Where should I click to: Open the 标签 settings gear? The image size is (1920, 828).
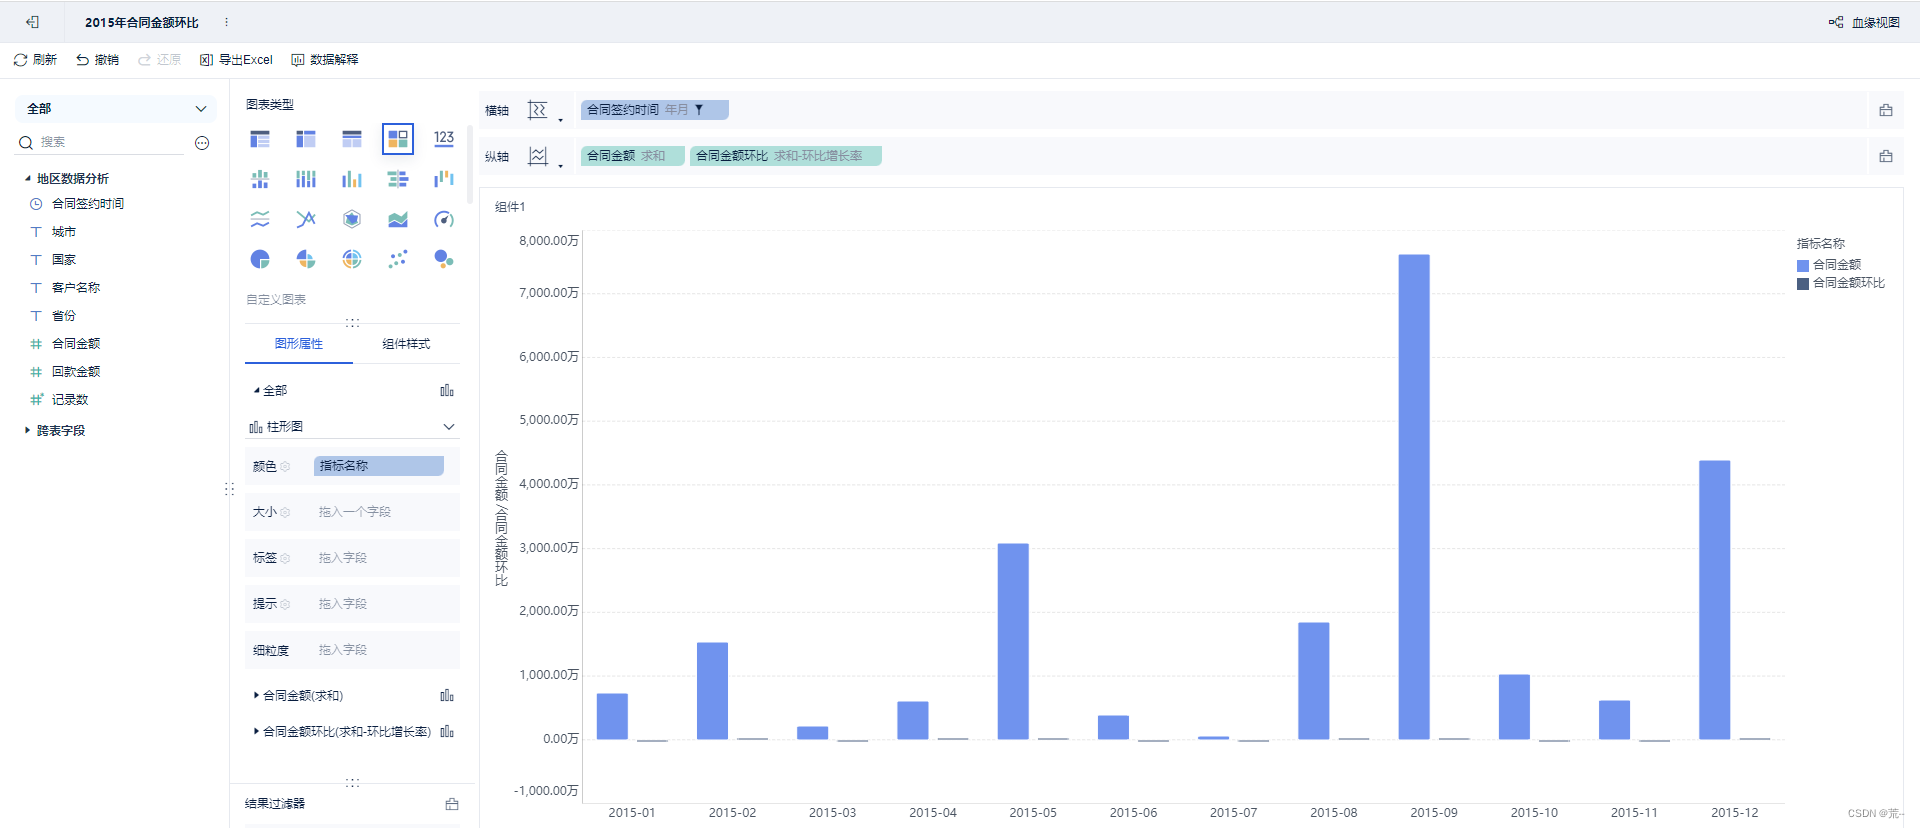tap(285, 559)
